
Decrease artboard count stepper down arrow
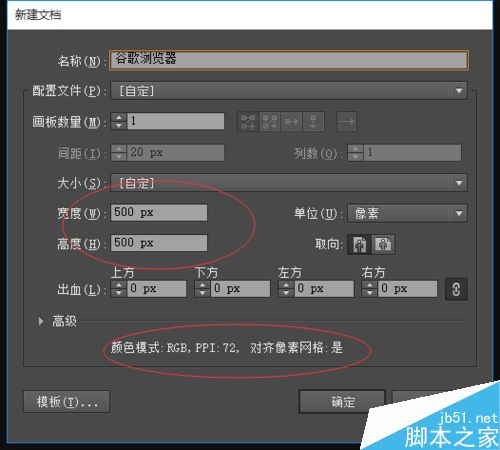coord(119,125)
